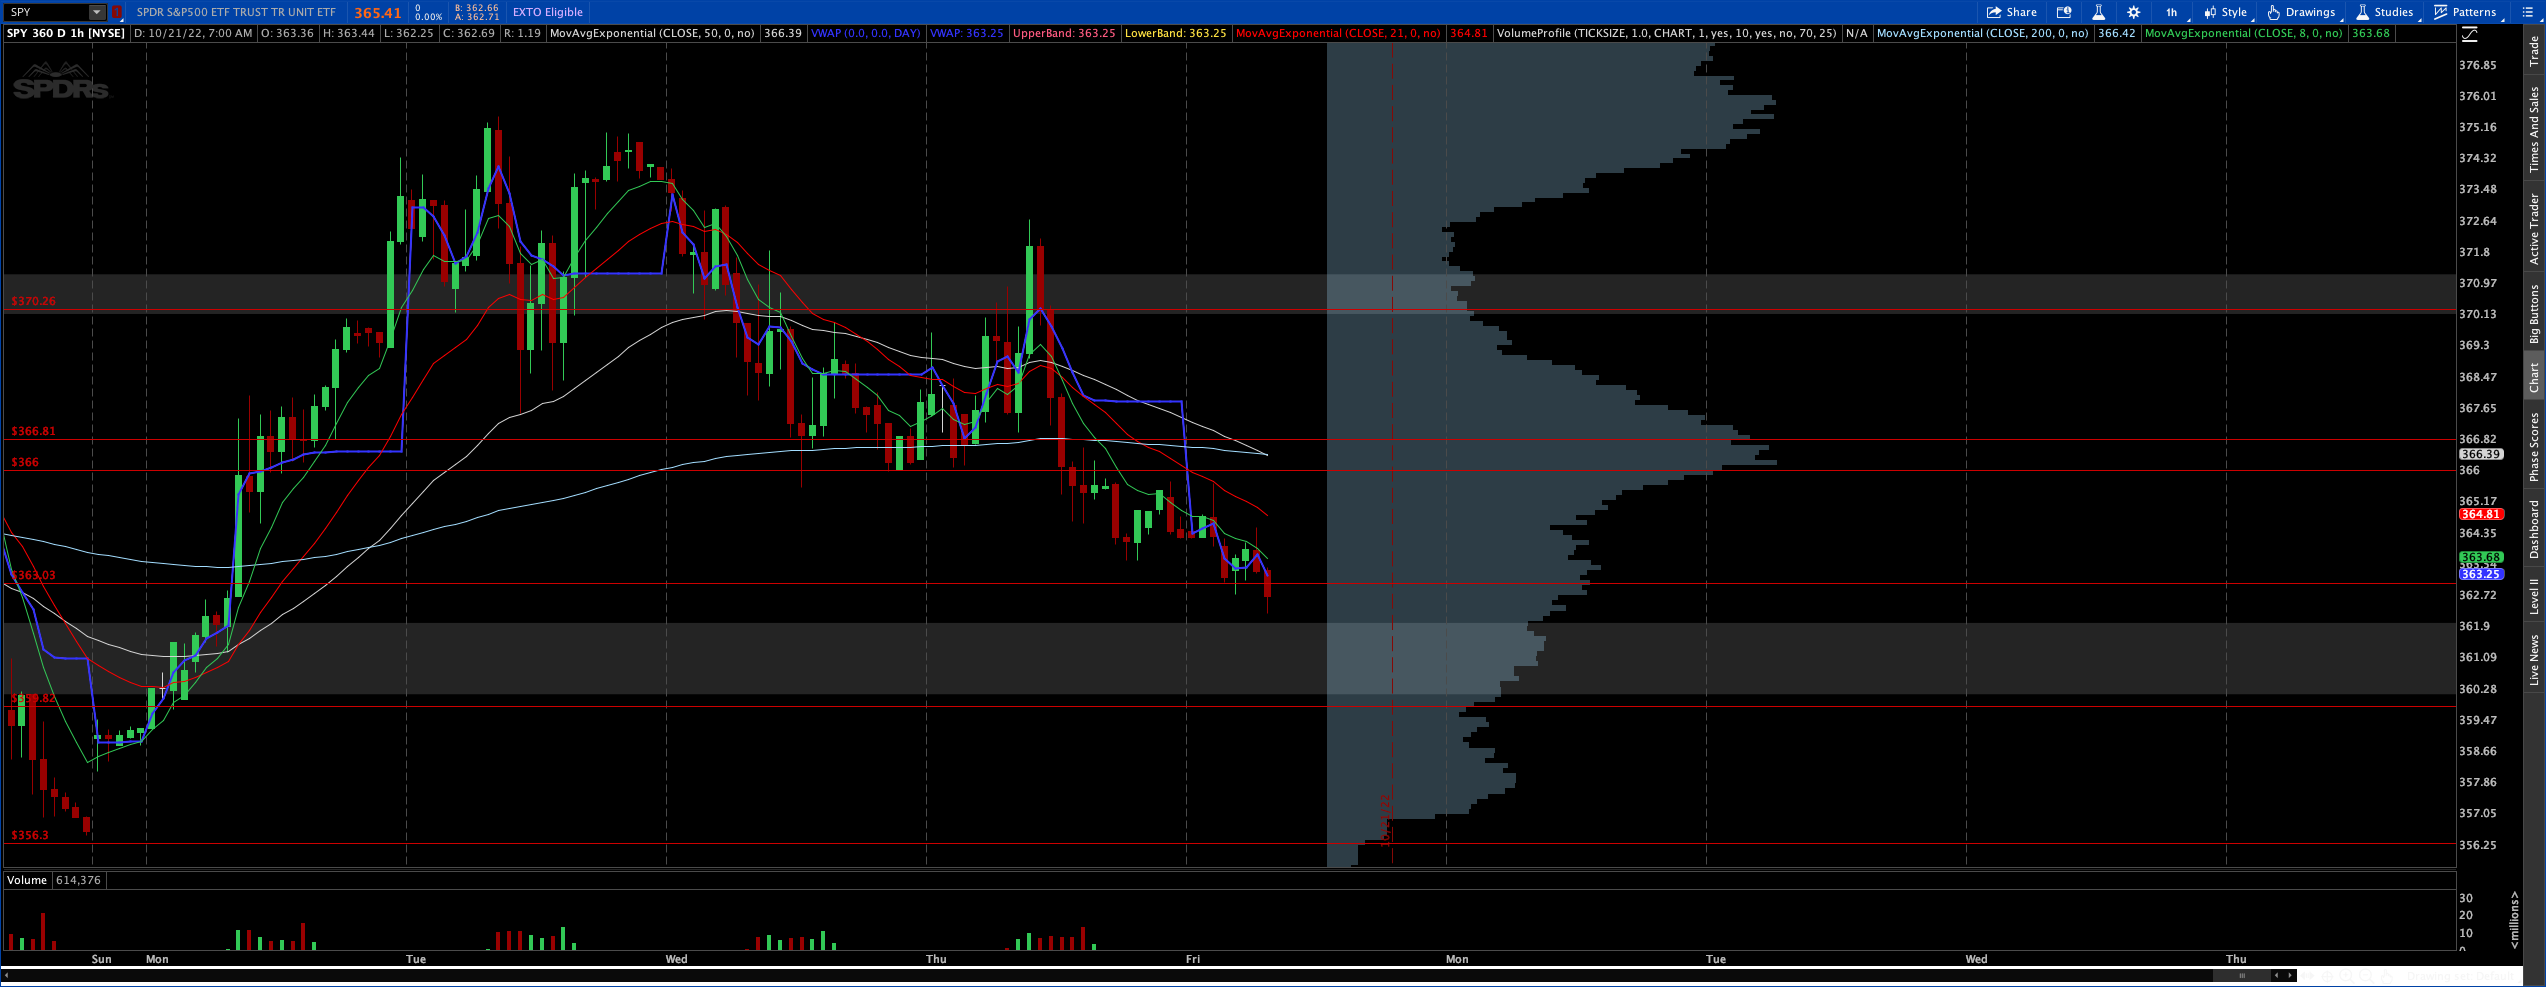The height and width of the screenshot is (987, 2546).
Task: Click the Share button in the toolbar
Action: (x=2011, y=12)
